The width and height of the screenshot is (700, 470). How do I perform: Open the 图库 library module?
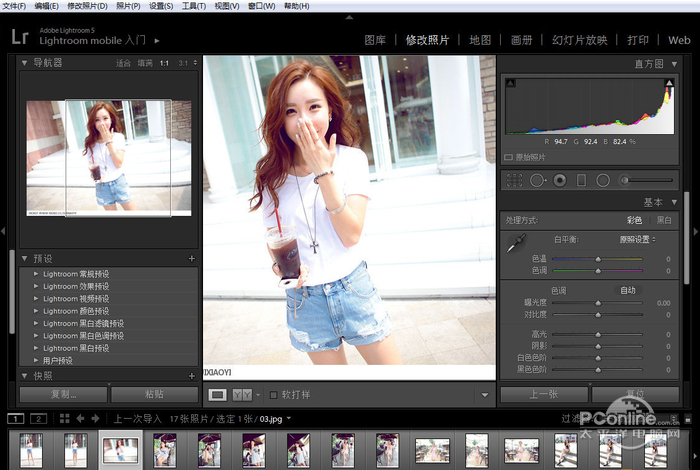(375, 41)
